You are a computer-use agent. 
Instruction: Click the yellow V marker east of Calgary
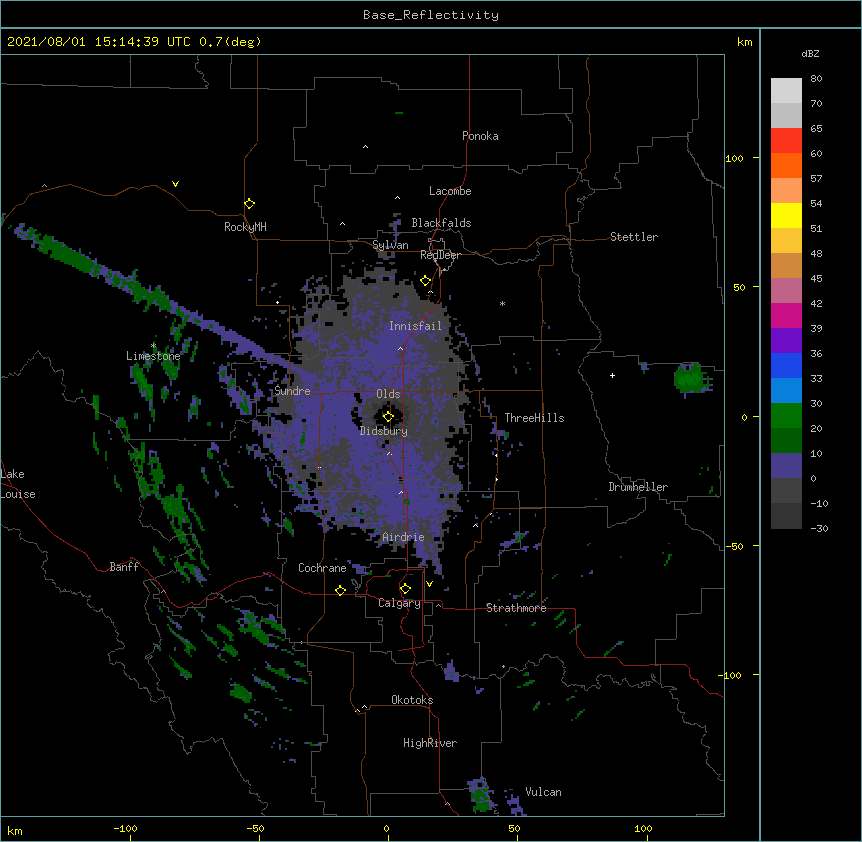point(429,584)
